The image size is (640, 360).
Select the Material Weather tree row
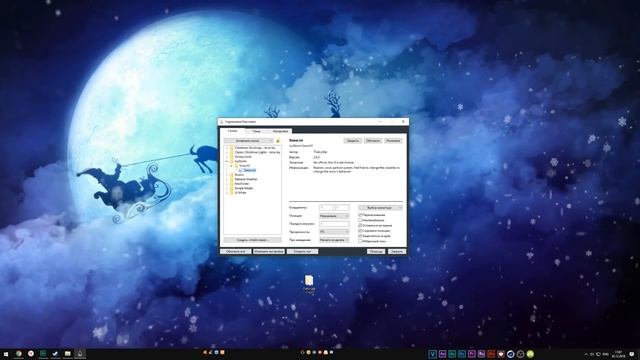tap(246, 179)
